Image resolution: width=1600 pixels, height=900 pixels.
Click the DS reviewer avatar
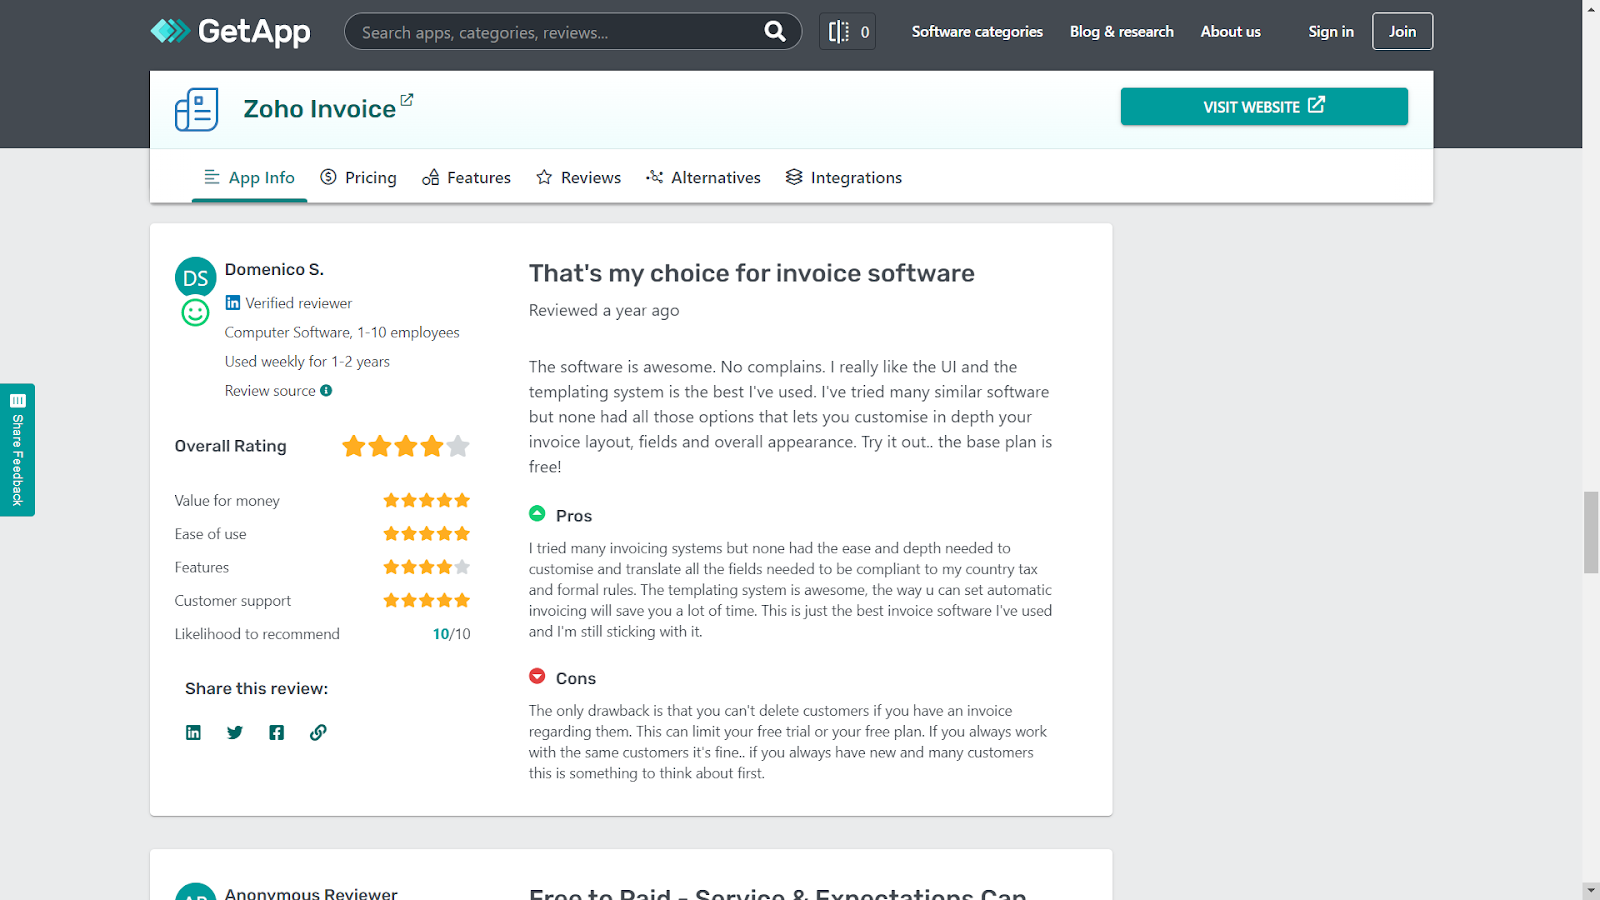click(x=195, y=277)
